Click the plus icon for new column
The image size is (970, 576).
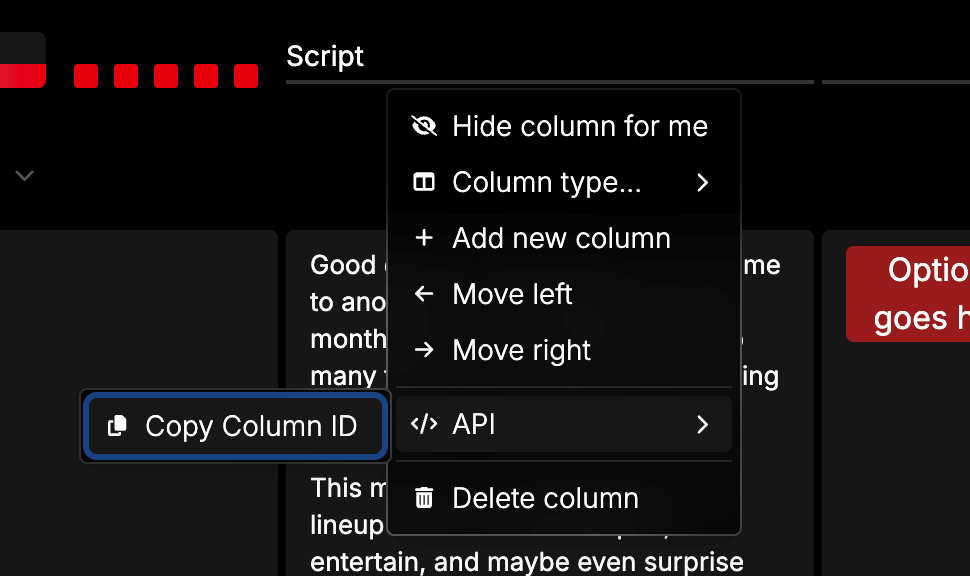(424, 238)
